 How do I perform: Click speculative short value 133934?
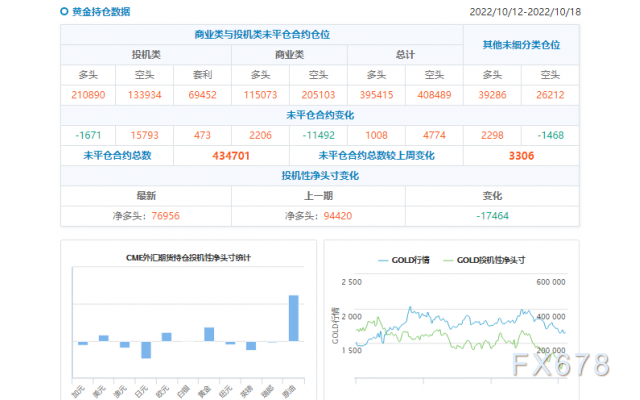(x=144, y=95)
